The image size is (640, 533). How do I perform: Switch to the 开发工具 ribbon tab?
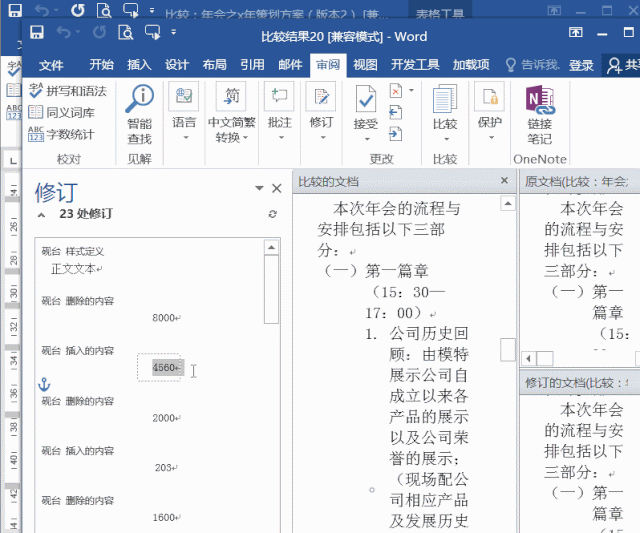click(415, 64)
